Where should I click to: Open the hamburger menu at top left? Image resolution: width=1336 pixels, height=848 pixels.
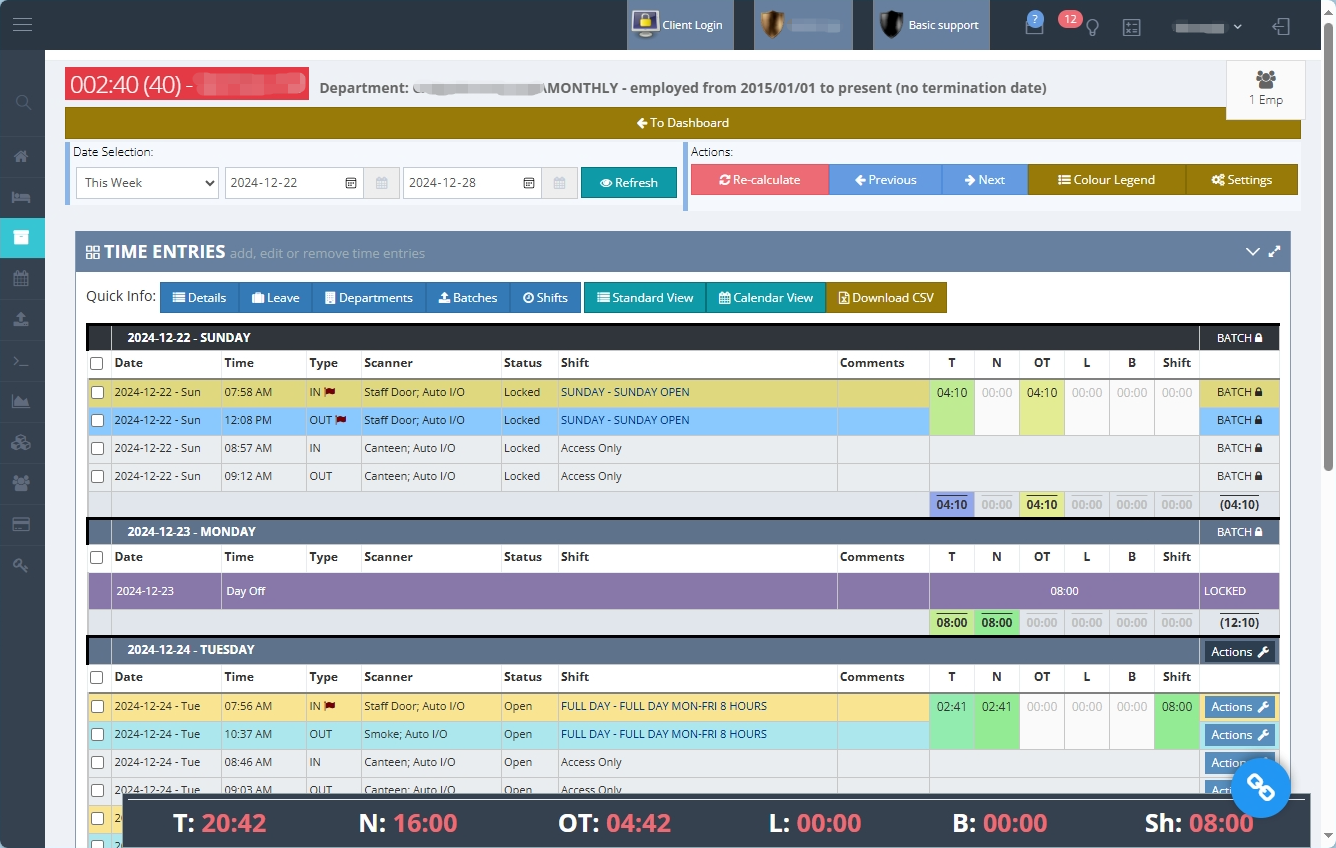pos(22,25)
